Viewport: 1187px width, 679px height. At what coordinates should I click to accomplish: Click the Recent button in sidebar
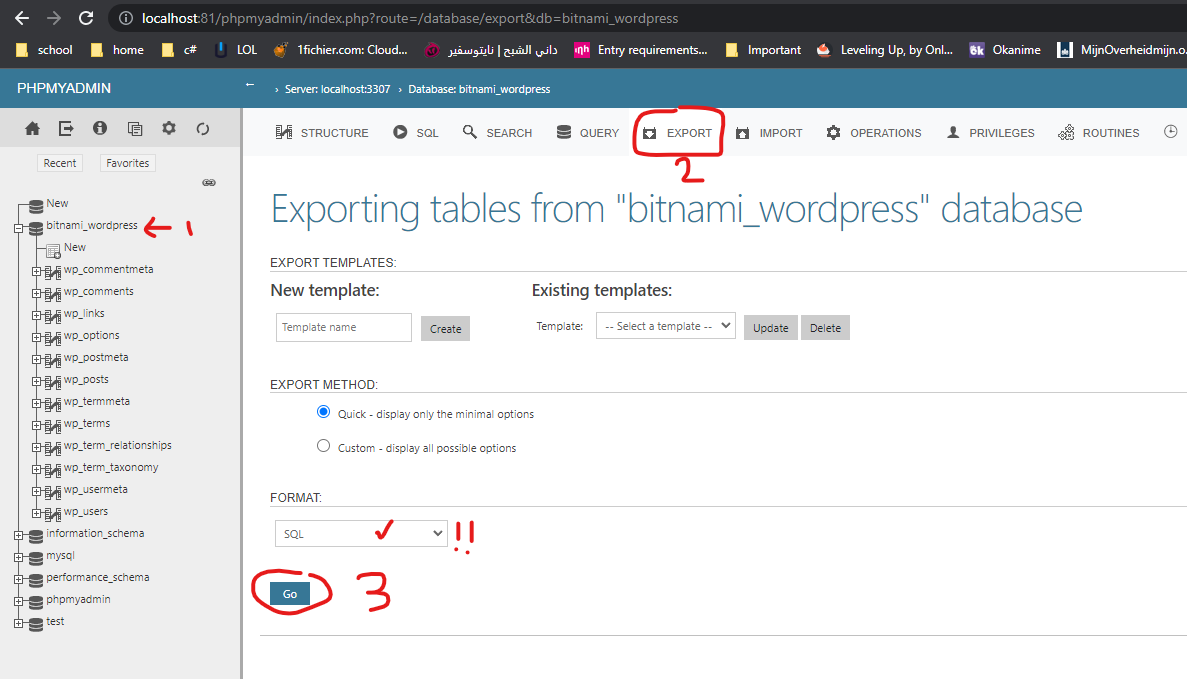[60, 163]
